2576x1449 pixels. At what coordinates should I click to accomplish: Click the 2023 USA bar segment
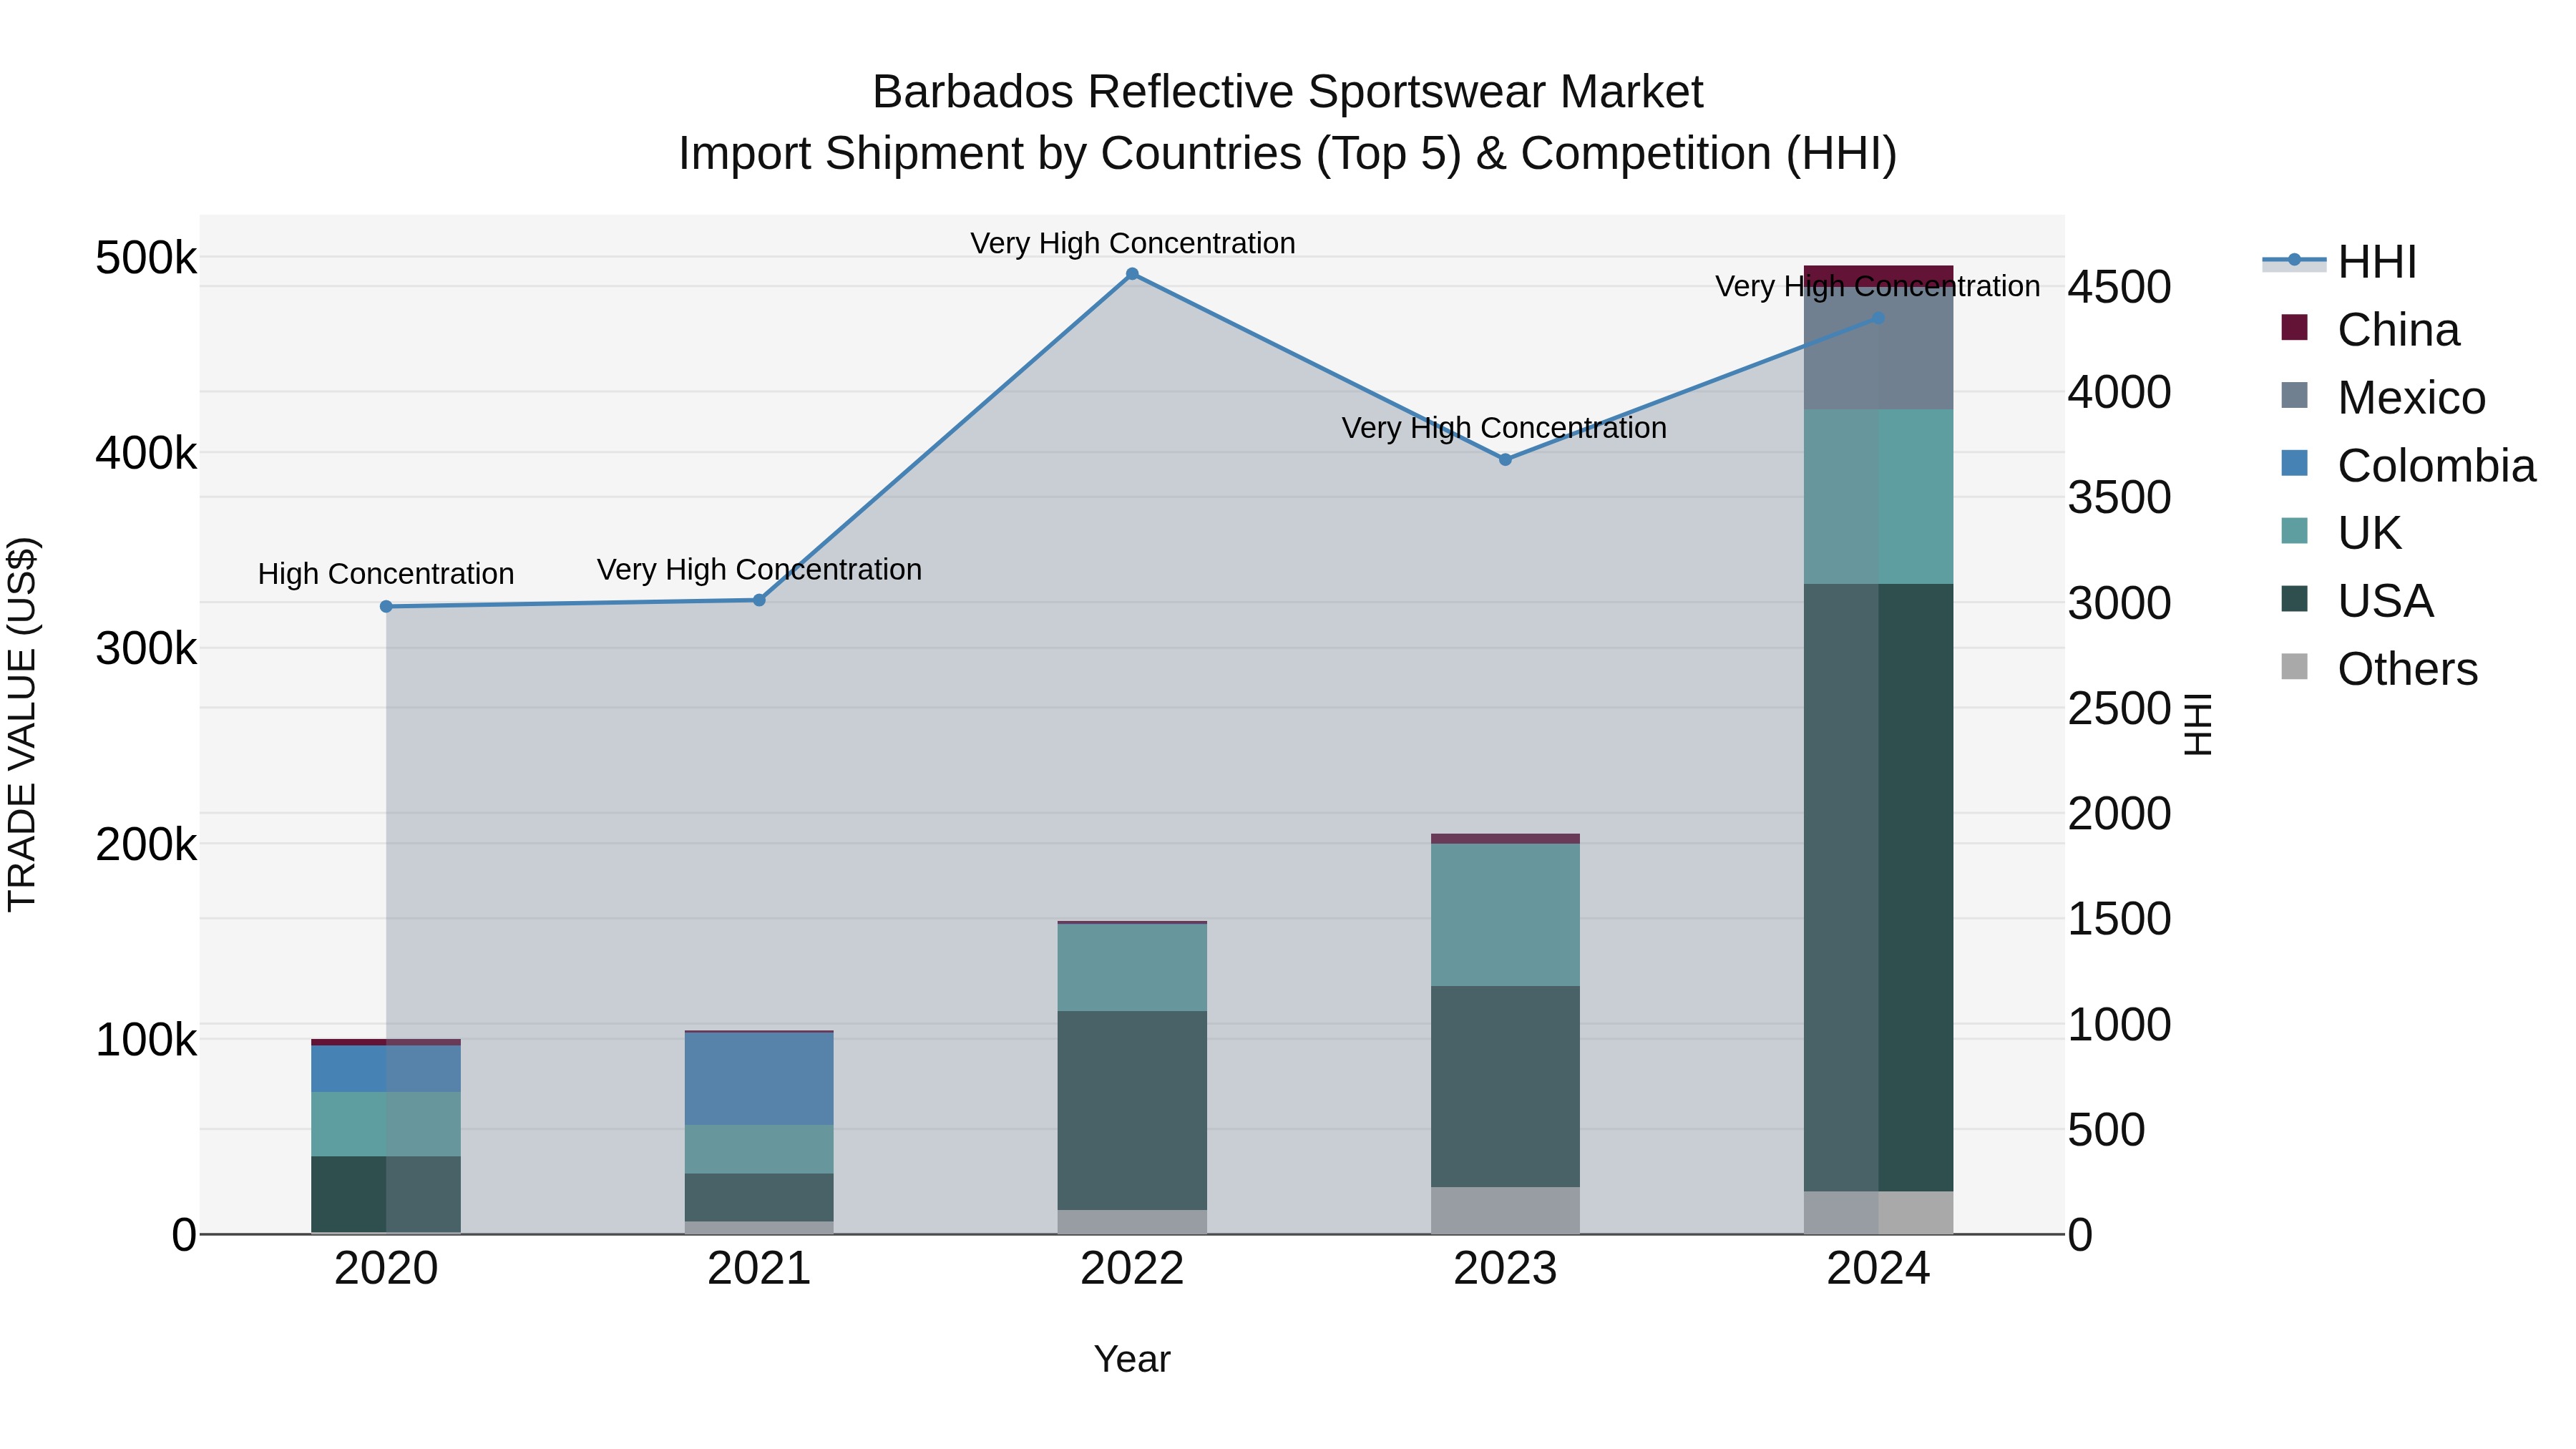[x=1505, y=1087]
